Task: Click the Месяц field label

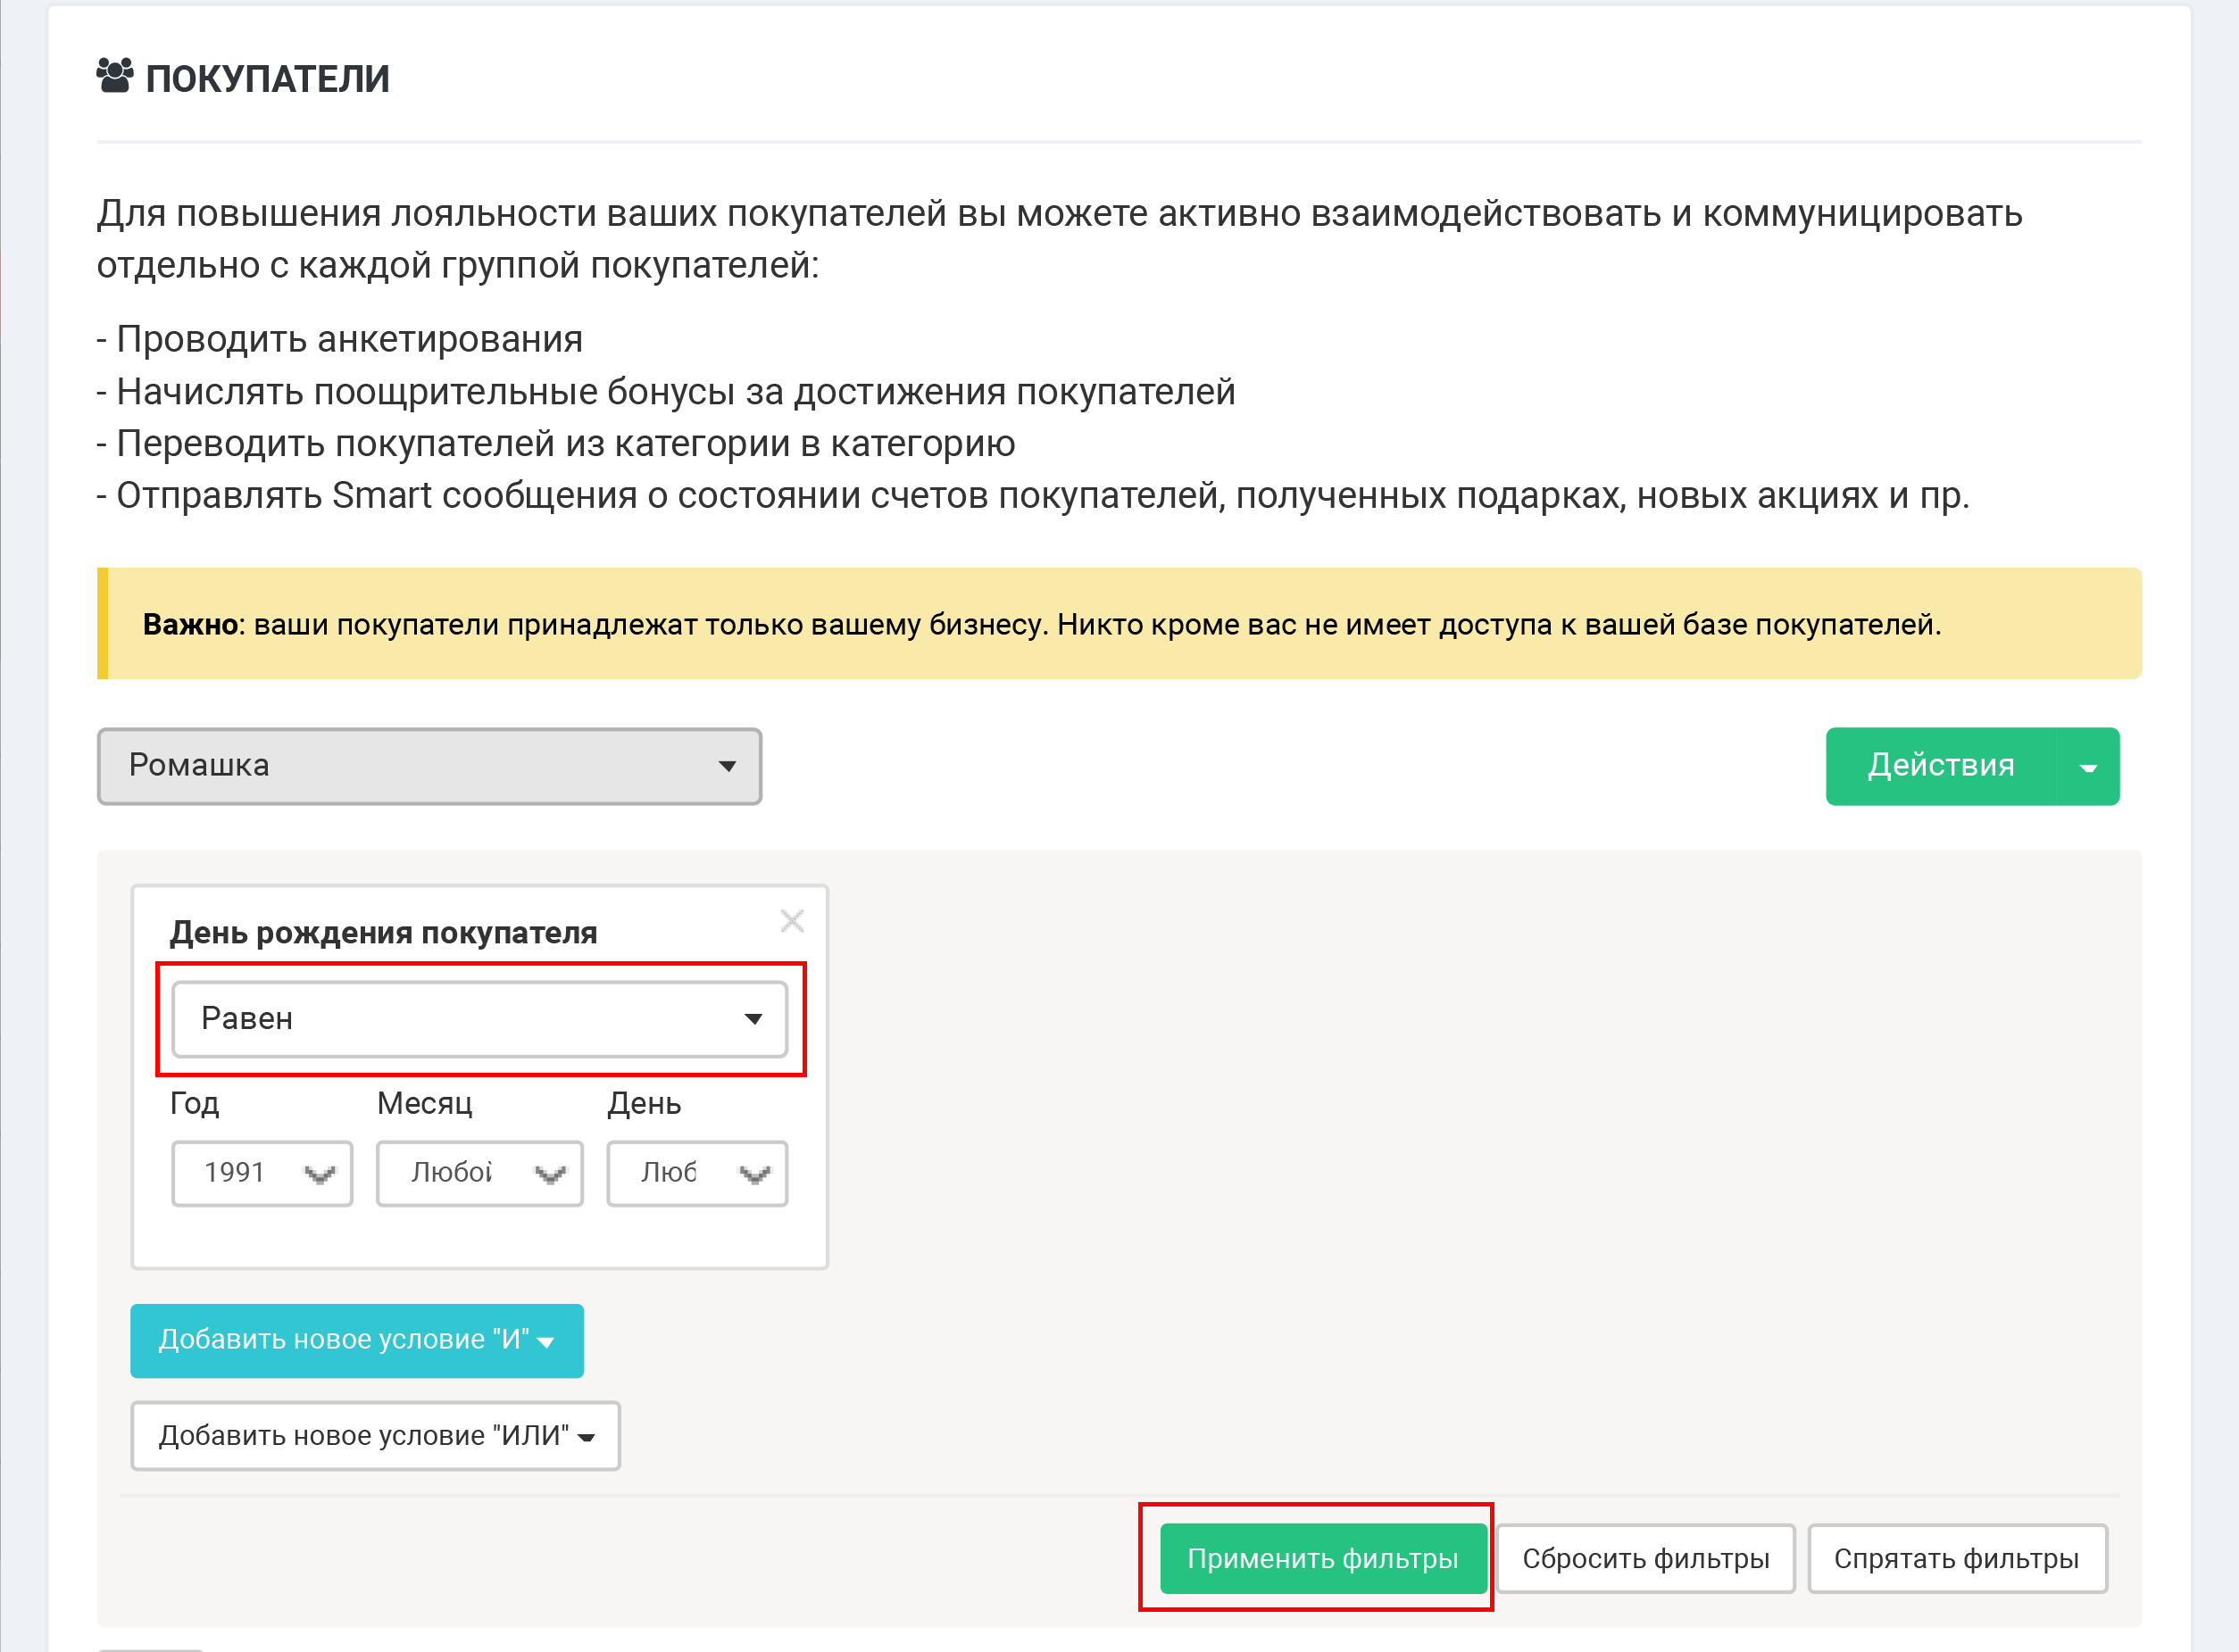Action: point(425,1103)
